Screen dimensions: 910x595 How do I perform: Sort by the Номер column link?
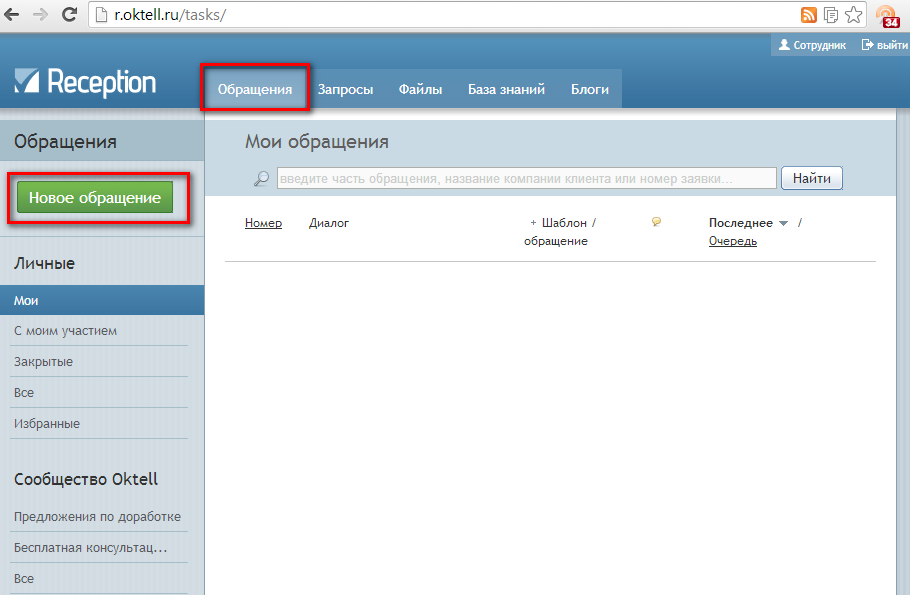263,223
